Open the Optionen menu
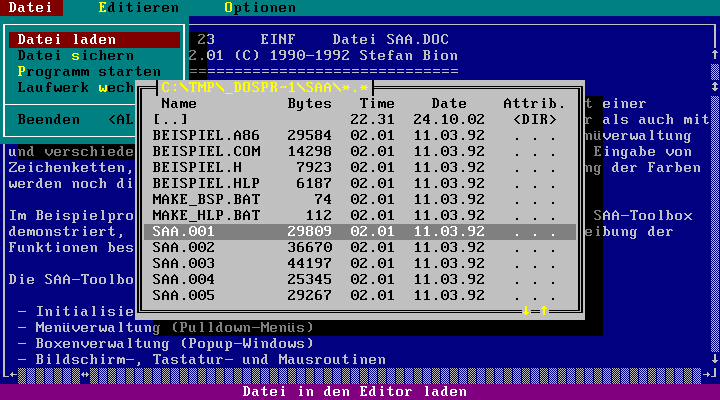Screen dimensions: 720x400 [x=259, y=8]
